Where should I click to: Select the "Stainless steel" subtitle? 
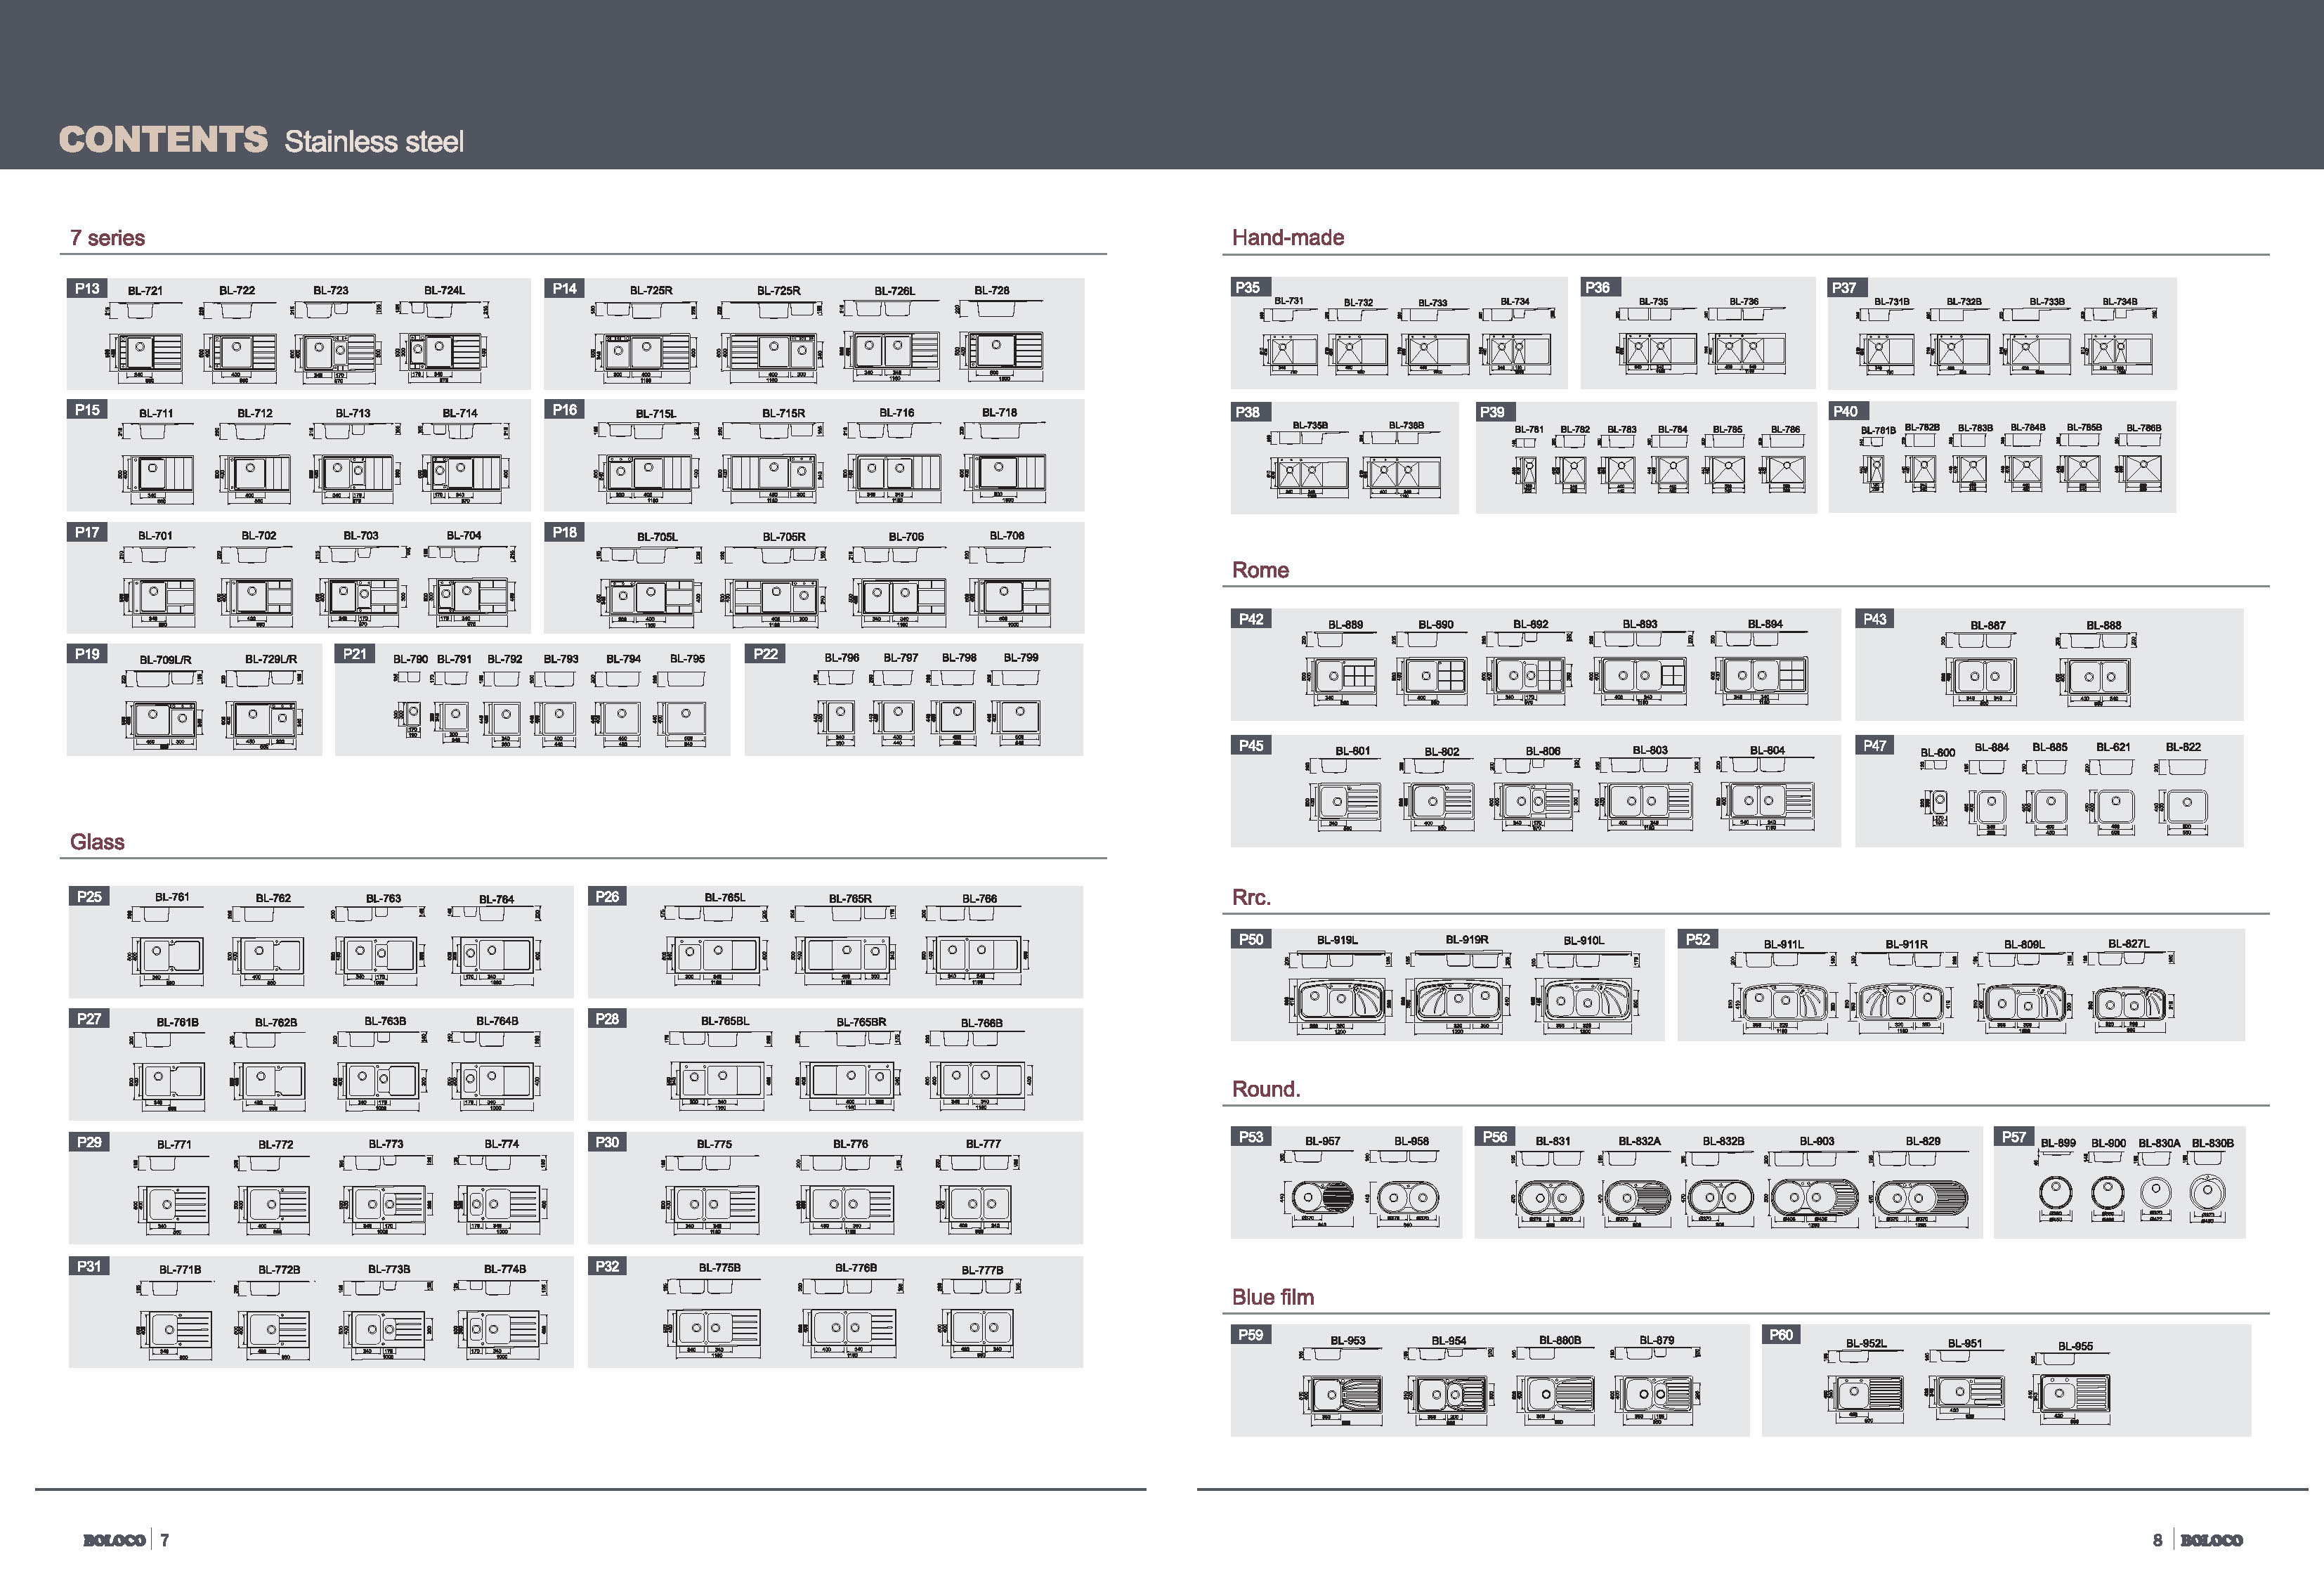[x=374, y=141]
